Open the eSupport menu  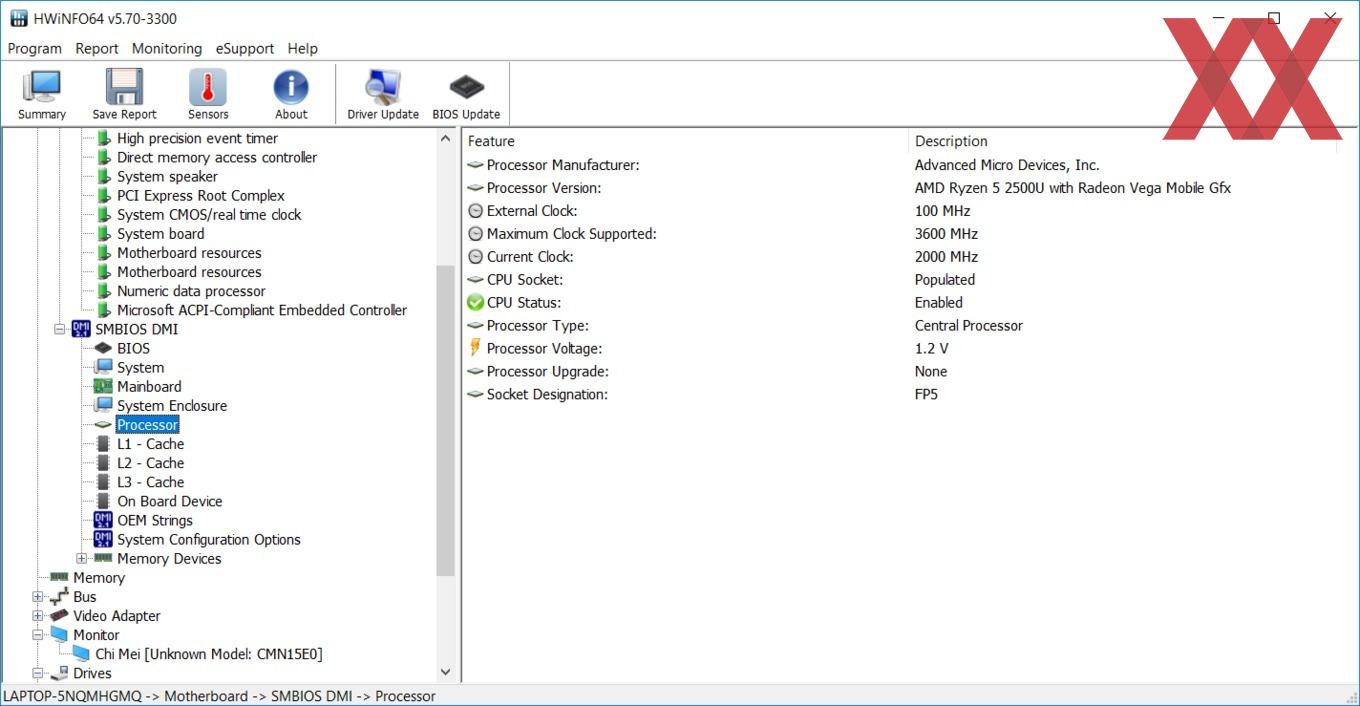click(x=245, y=48)
